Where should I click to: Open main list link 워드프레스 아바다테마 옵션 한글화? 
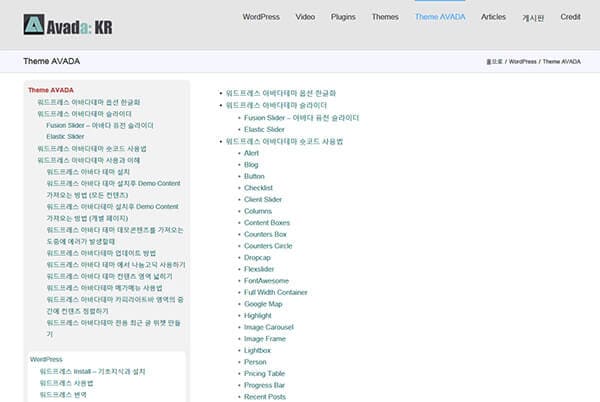click(x=281, y=93)
